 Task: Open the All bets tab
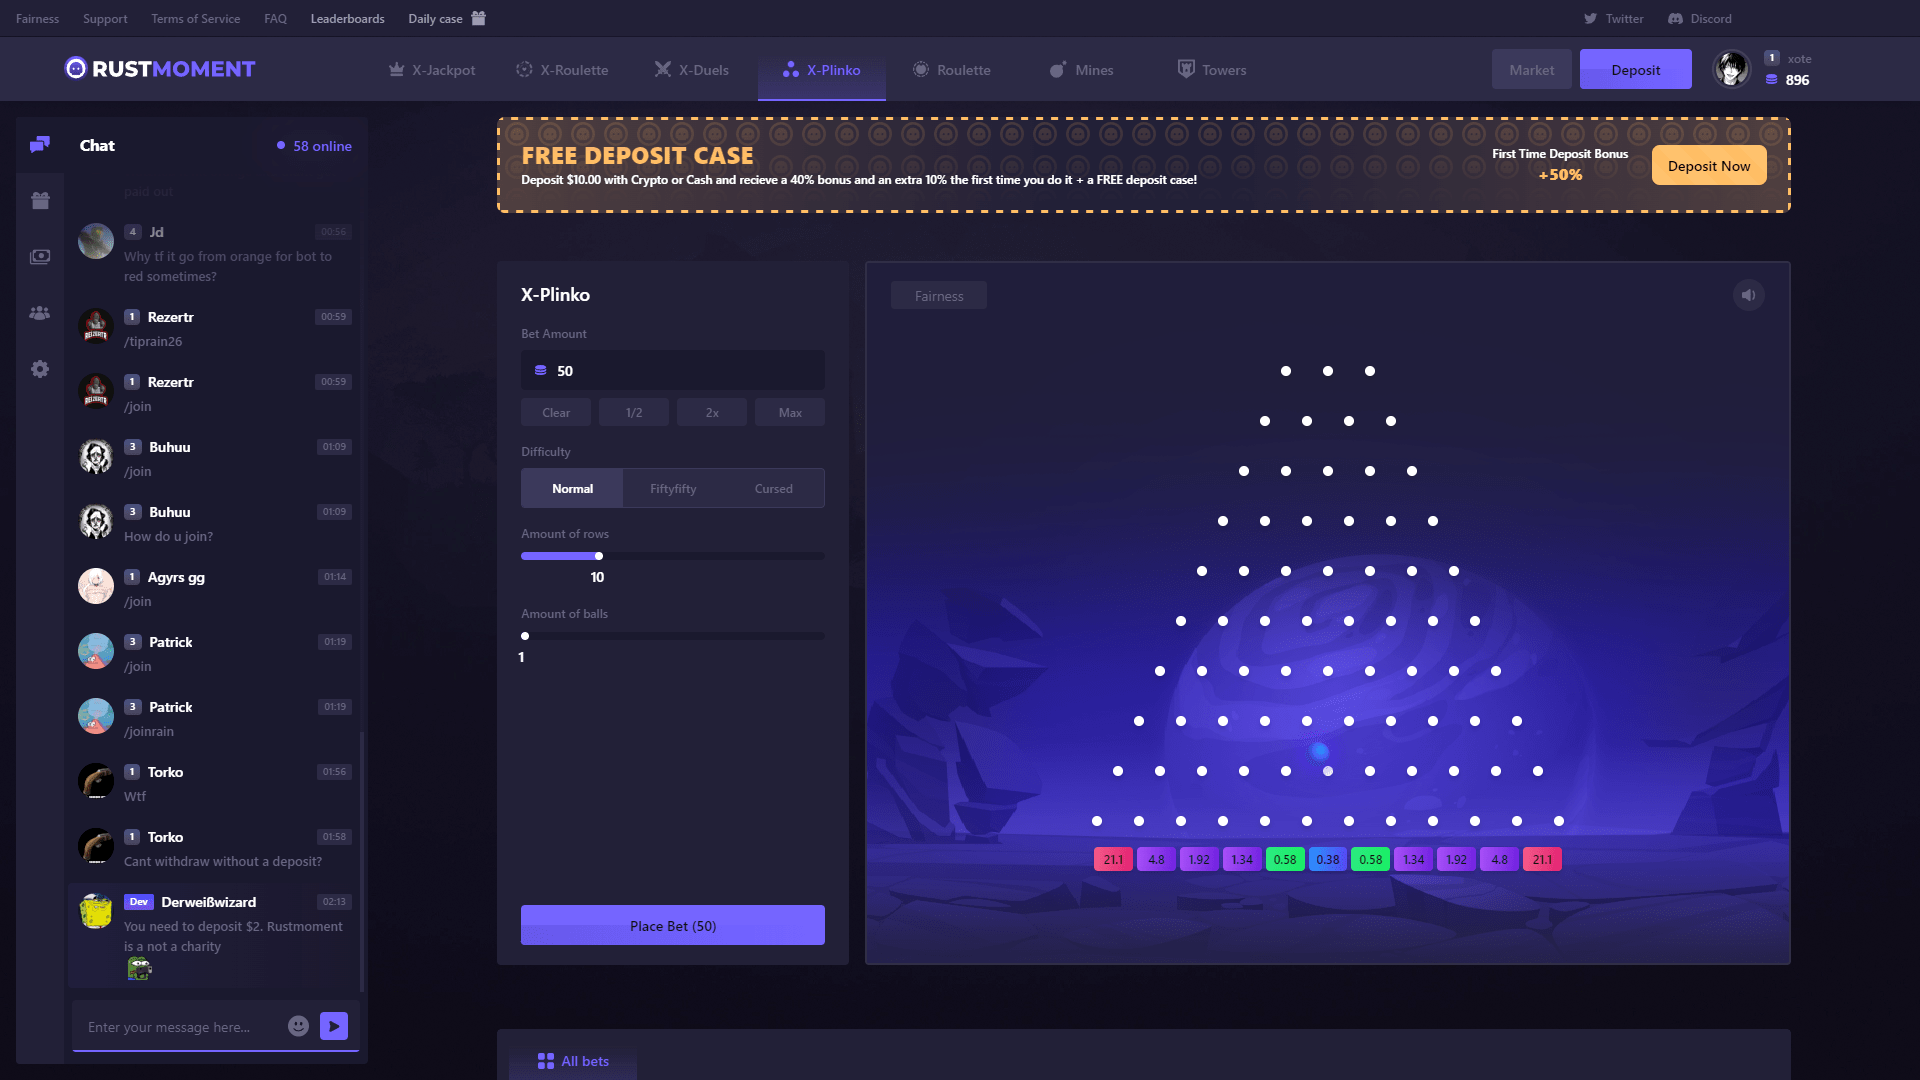point(573,1061)
